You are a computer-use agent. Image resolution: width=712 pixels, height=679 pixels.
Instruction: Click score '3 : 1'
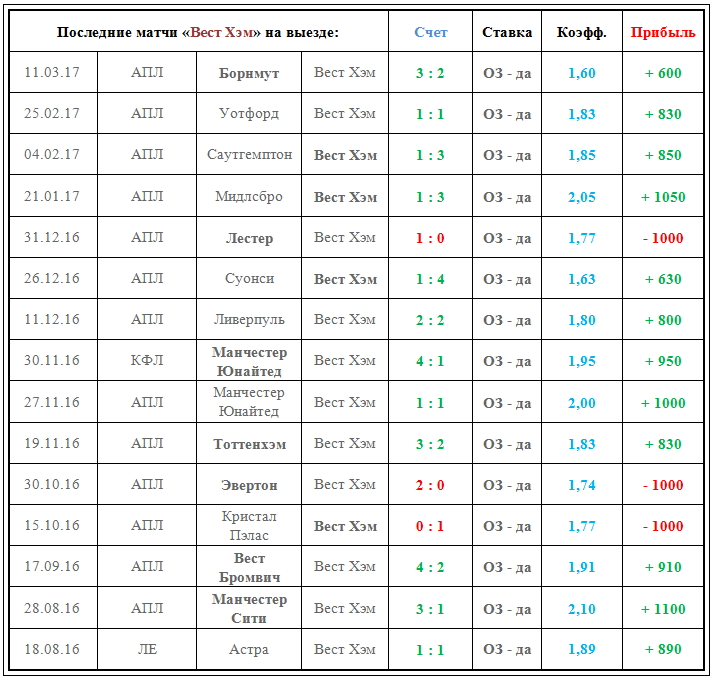(x=430, y=609)
